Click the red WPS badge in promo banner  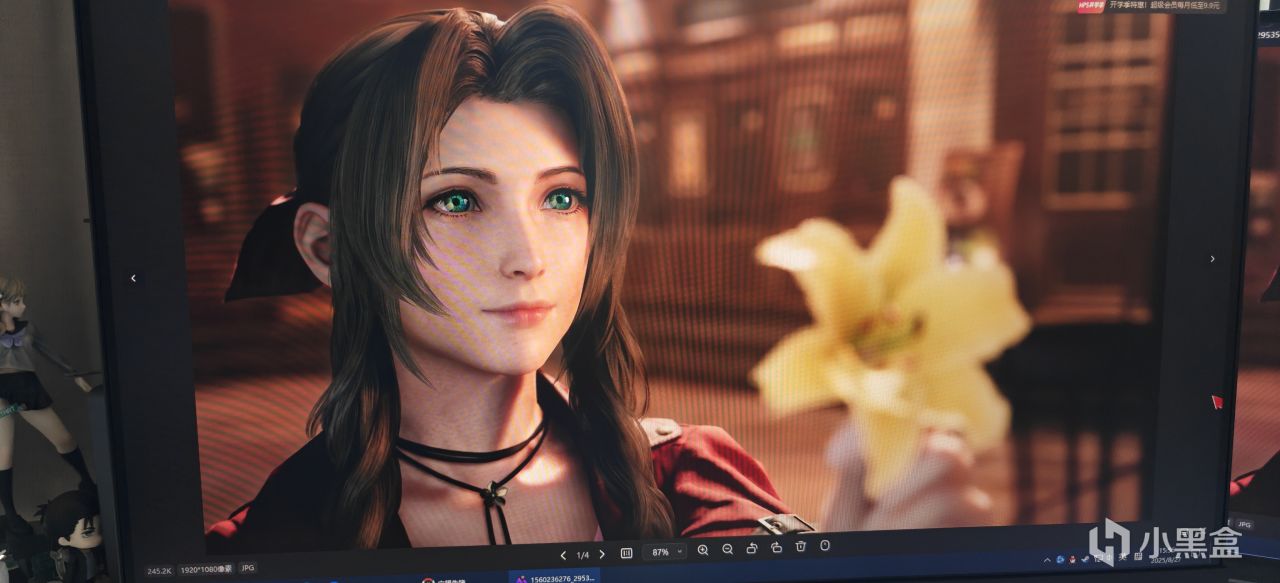coord(1091,6)
